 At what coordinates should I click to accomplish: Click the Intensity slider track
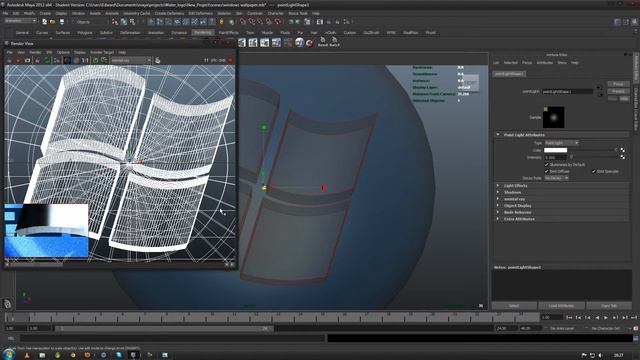[x=593, y=157]
